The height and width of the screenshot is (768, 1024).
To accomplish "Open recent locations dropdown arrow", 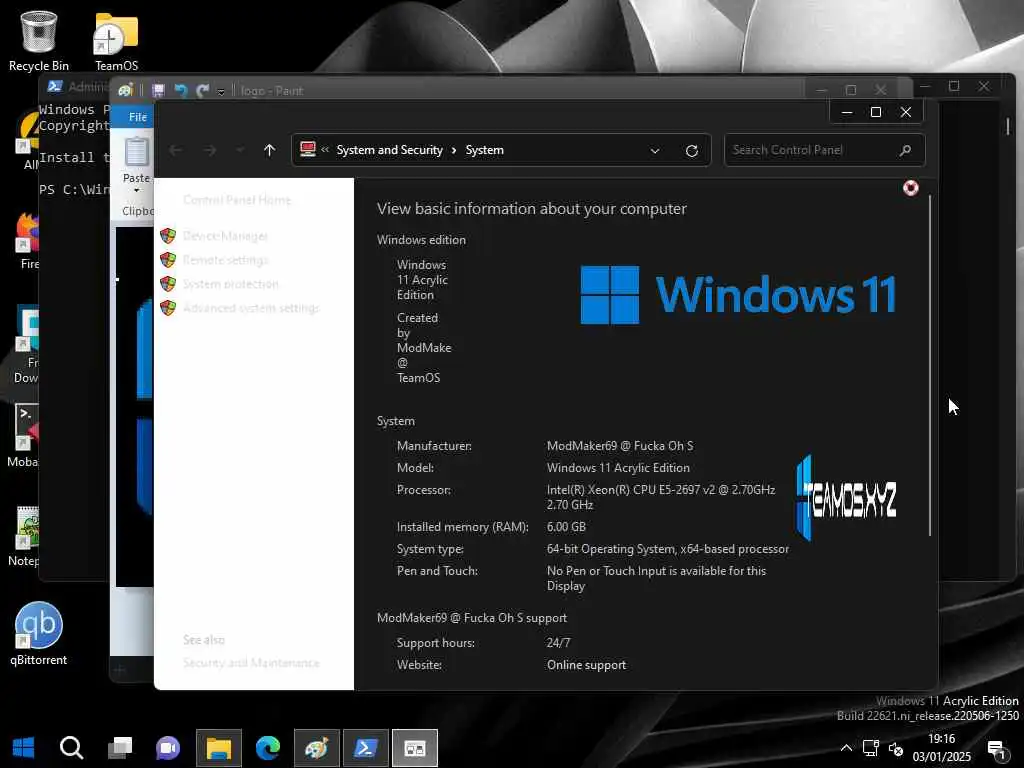I will 240,150.
